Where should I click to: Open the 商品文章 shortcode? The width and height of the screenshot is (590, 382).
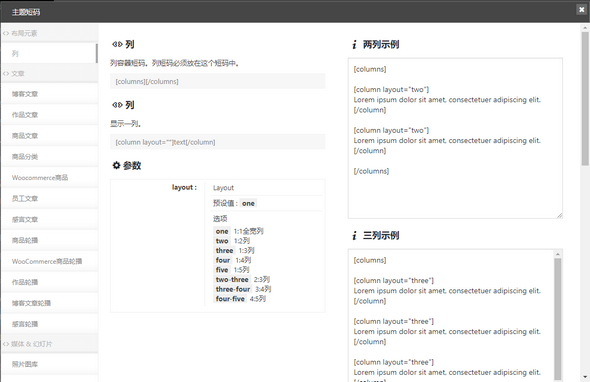click(50, 135)
